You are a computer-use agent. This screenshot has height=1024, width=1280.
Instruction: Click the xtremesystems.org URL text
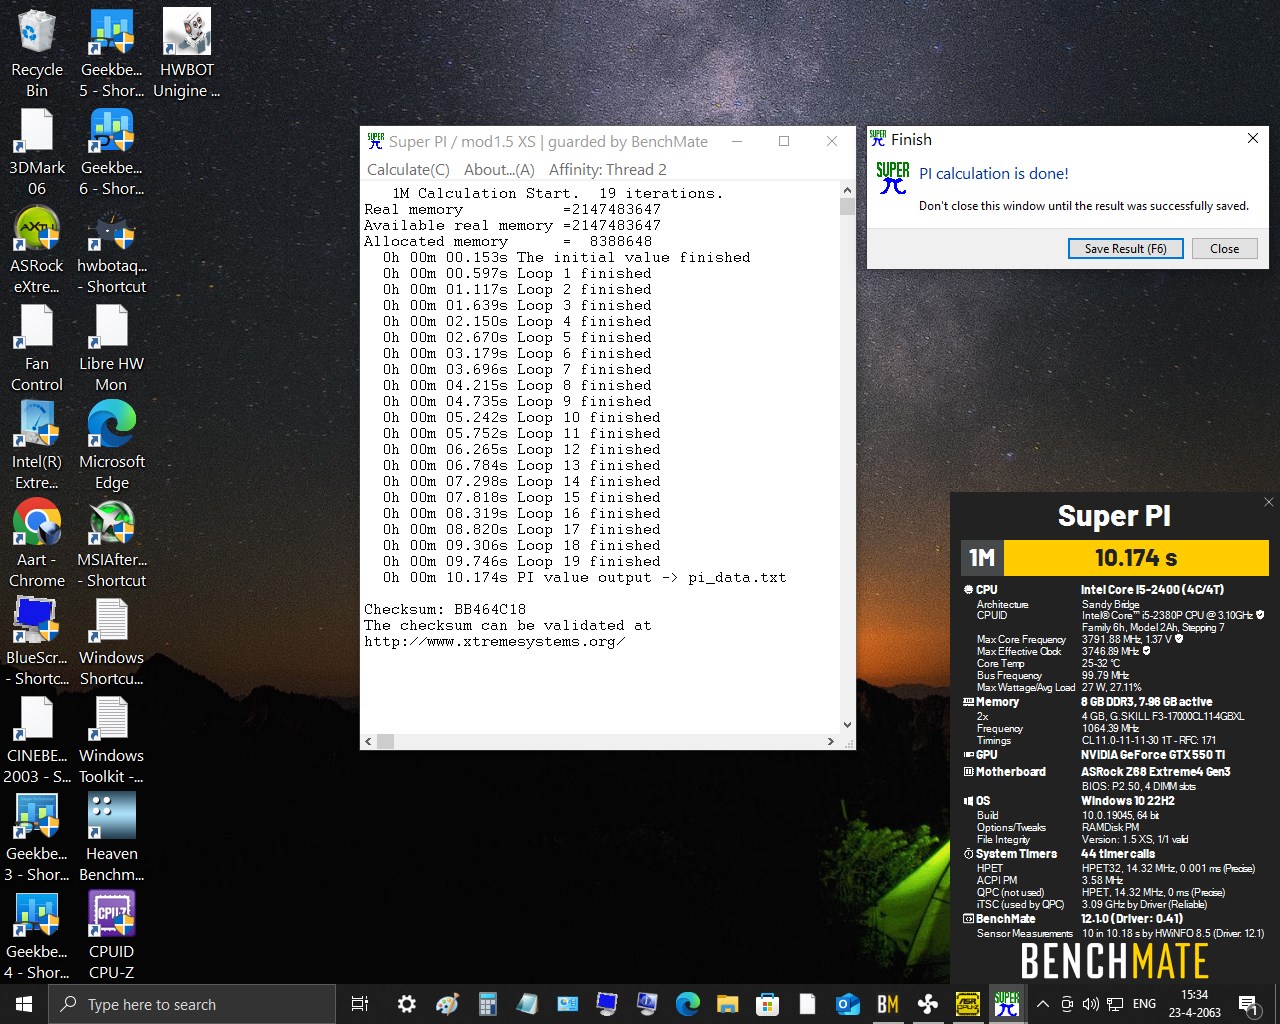494,642
